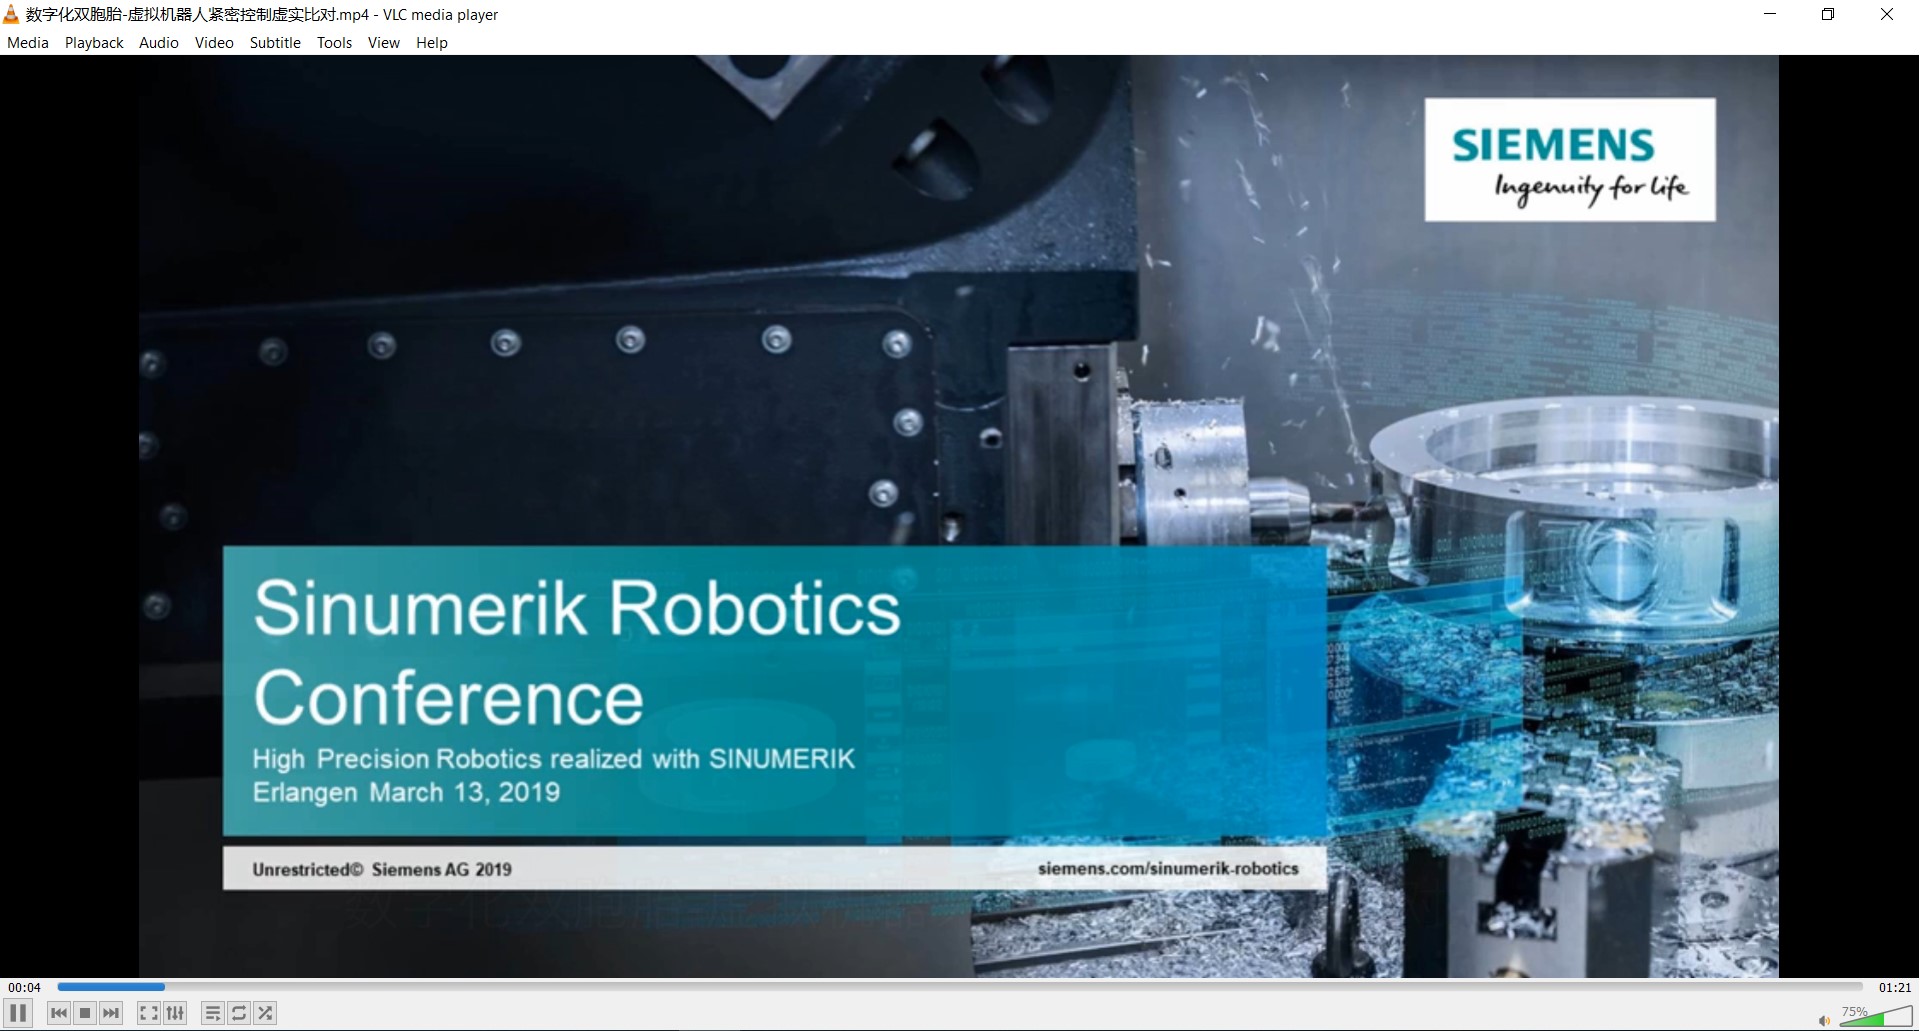Open the Video menu
This screenshot has width=1920, height=1031.
(x=214, y=42)
